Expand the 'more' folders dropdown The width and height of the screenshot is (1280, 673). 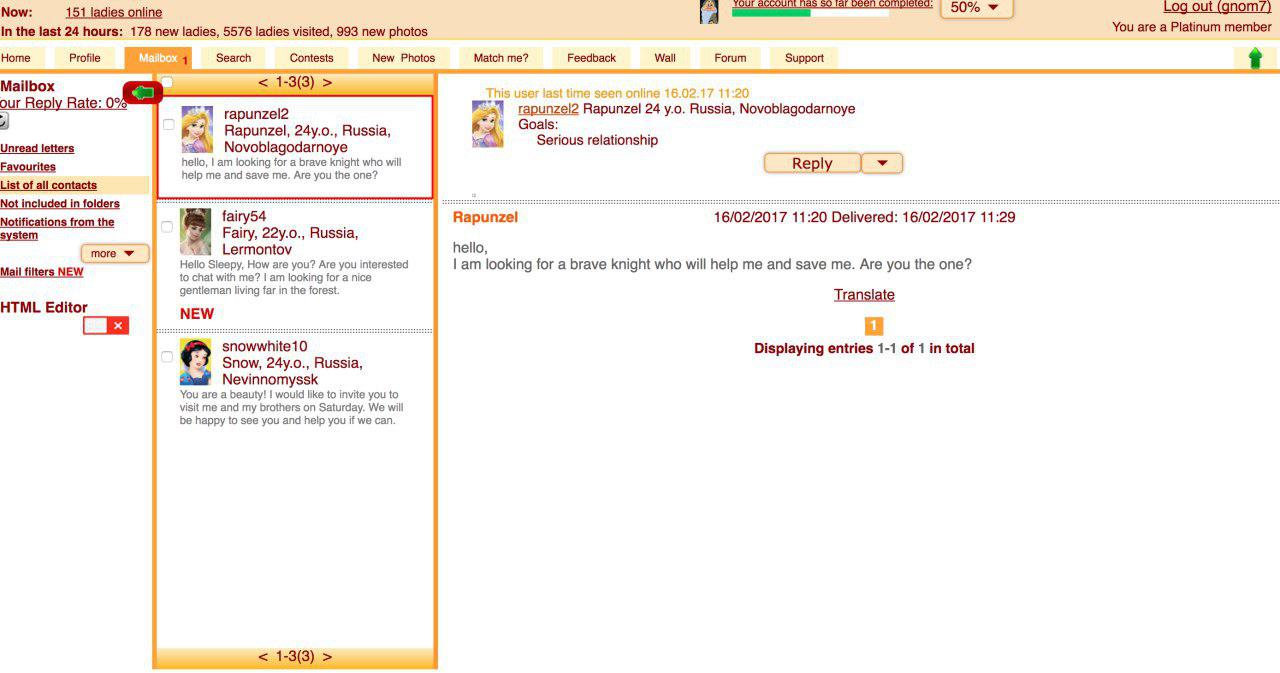114,254
